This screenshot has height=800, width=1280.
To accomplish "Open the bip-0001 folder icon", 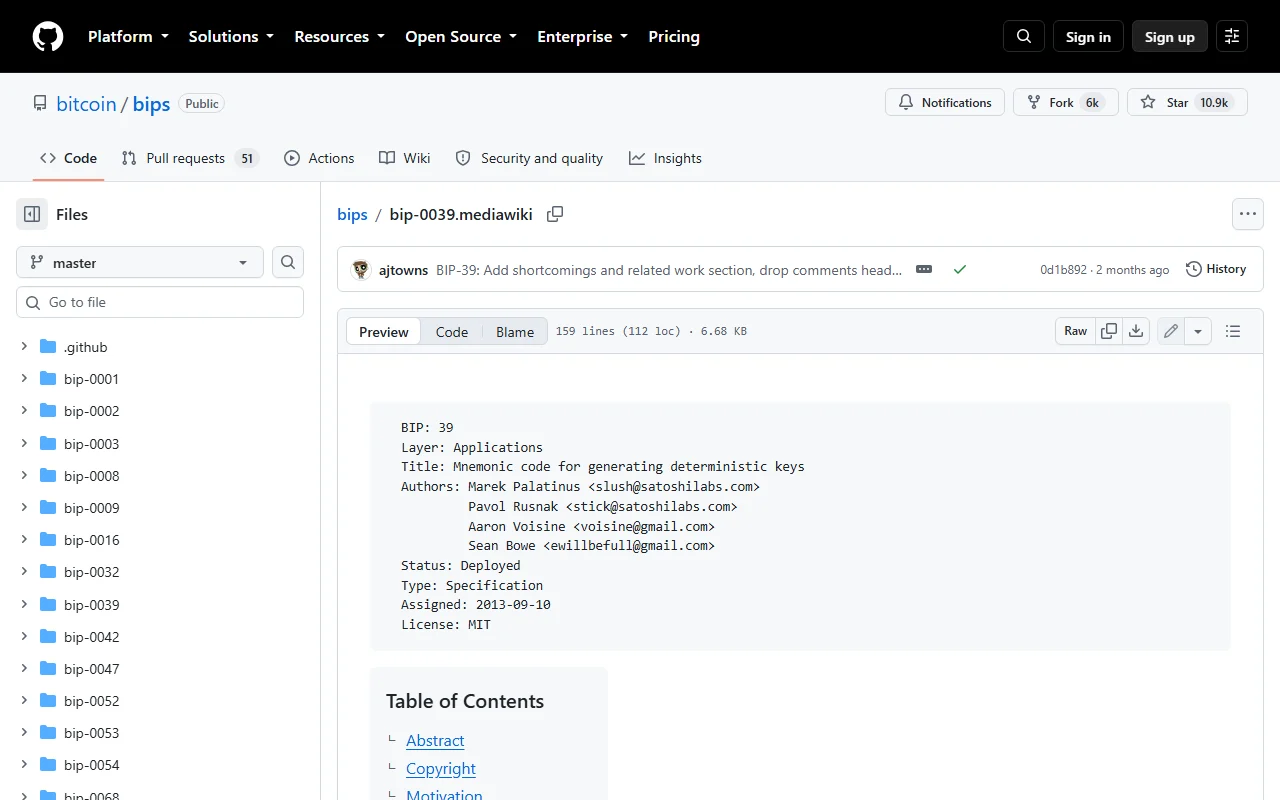I will click(48, 379).
